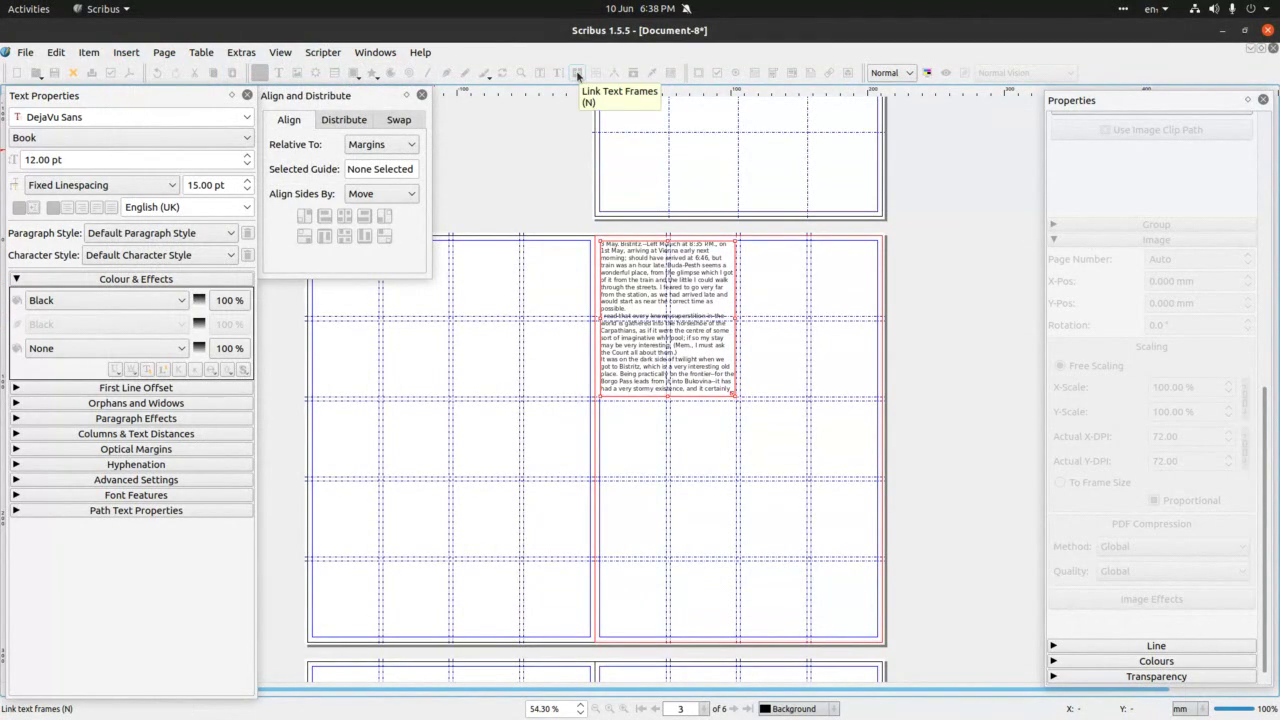Click the orange Close document icon
Screen dimensions: 1280x720
73,73
